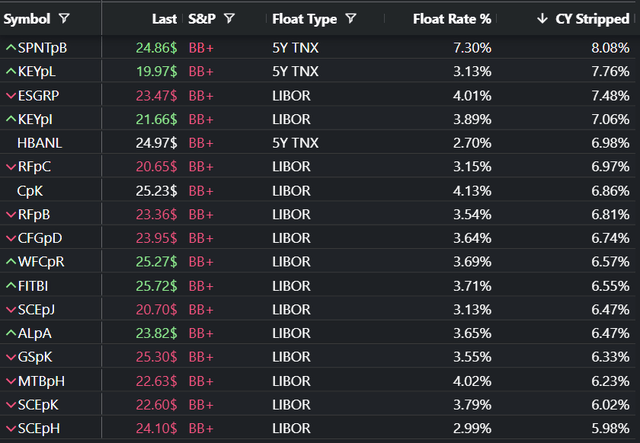Click the down arrow next to SCEpJ
Screen dimensions: 640x443
click(11, 309)
